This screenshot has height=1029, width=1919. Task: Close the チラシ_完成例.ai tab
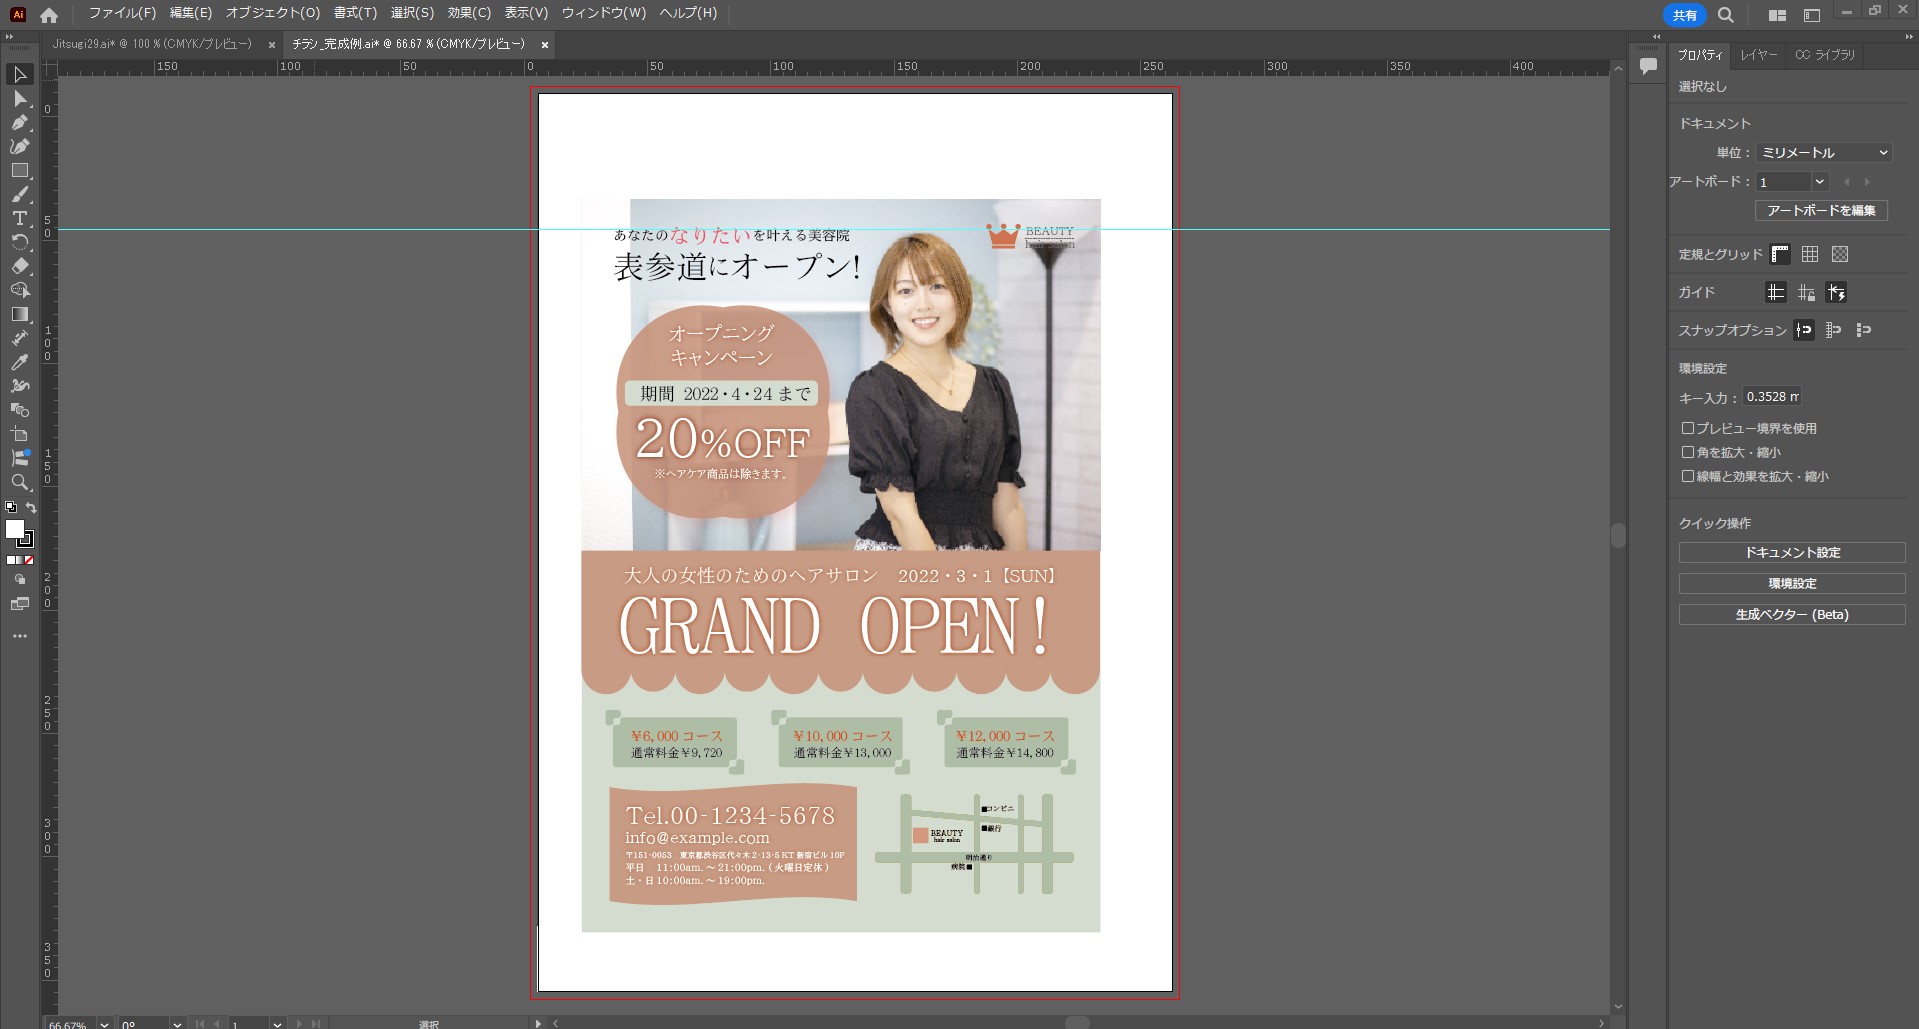pos(545,45)
